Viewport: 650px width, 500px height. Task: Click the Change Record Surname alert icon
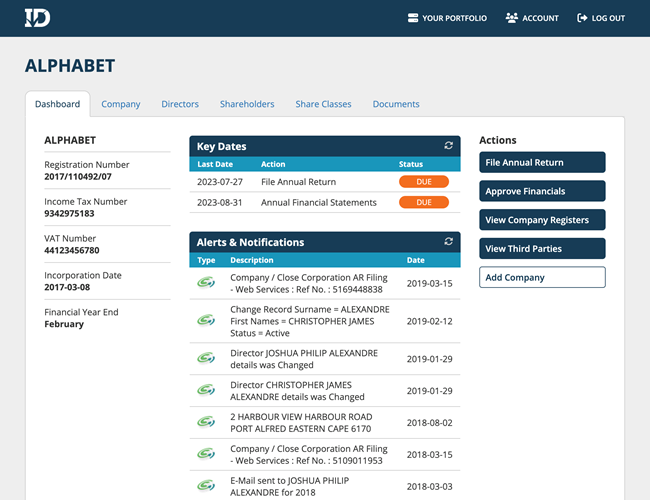point(206,320)
